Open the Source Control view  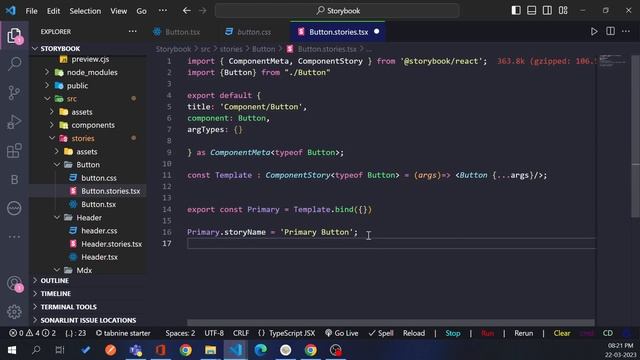tap(14, 93)
